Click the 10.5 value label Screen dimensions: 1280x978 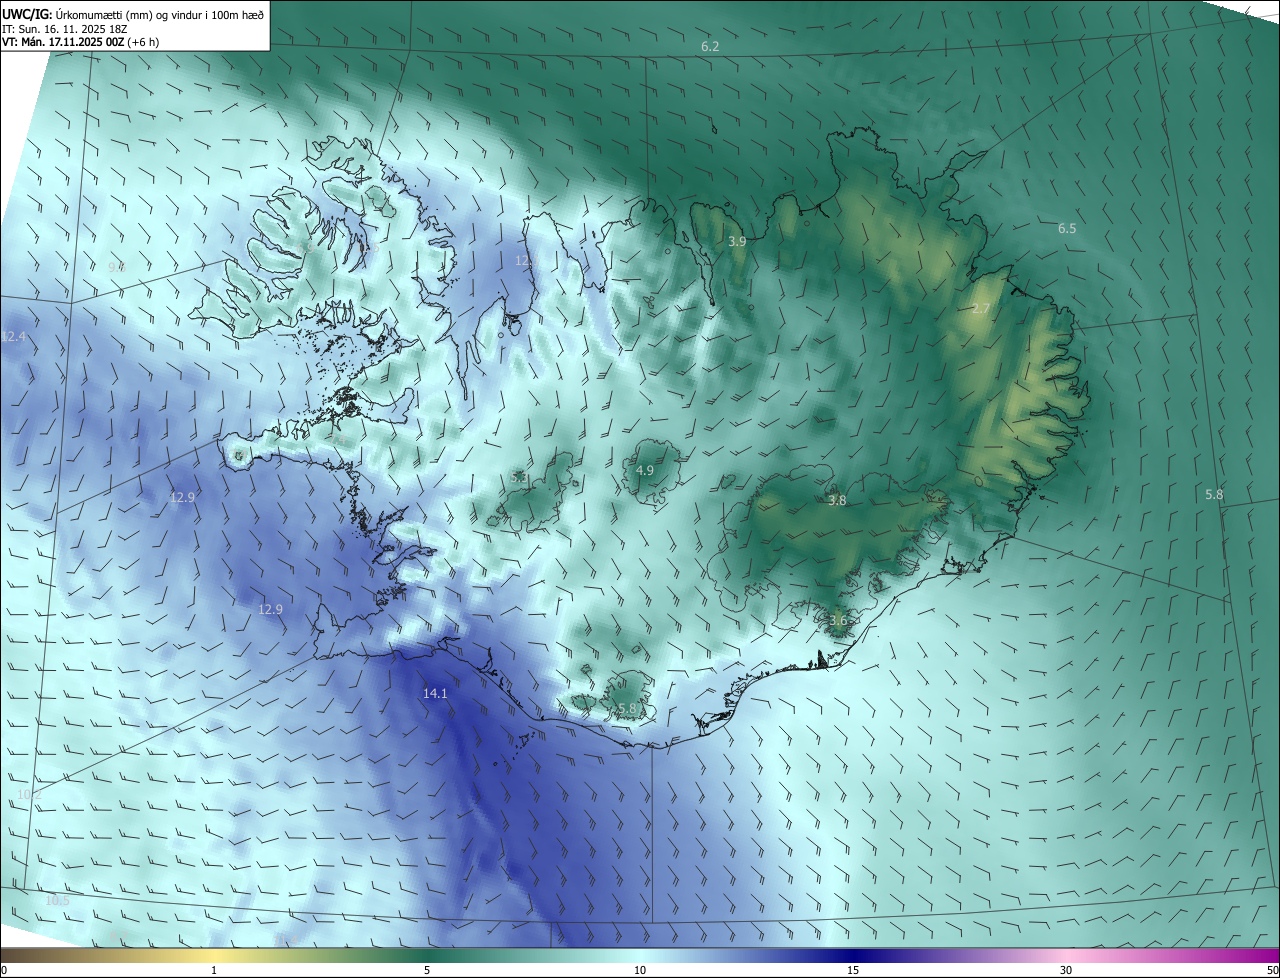[58, 901]
